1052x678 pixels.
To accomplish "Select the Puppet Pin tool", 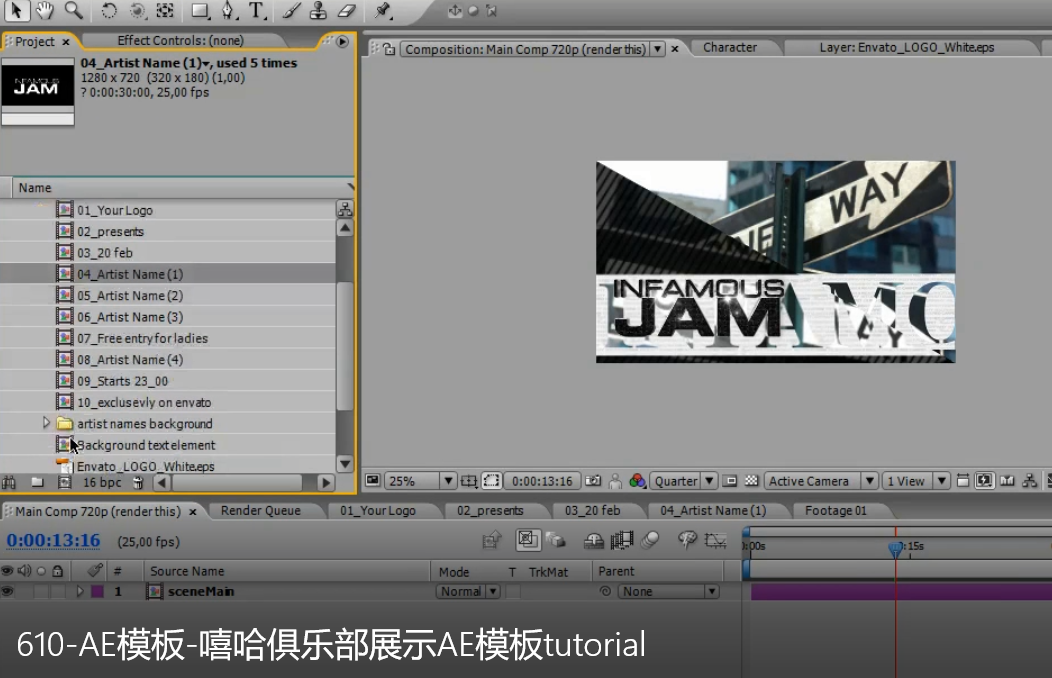I will point(382,11).
